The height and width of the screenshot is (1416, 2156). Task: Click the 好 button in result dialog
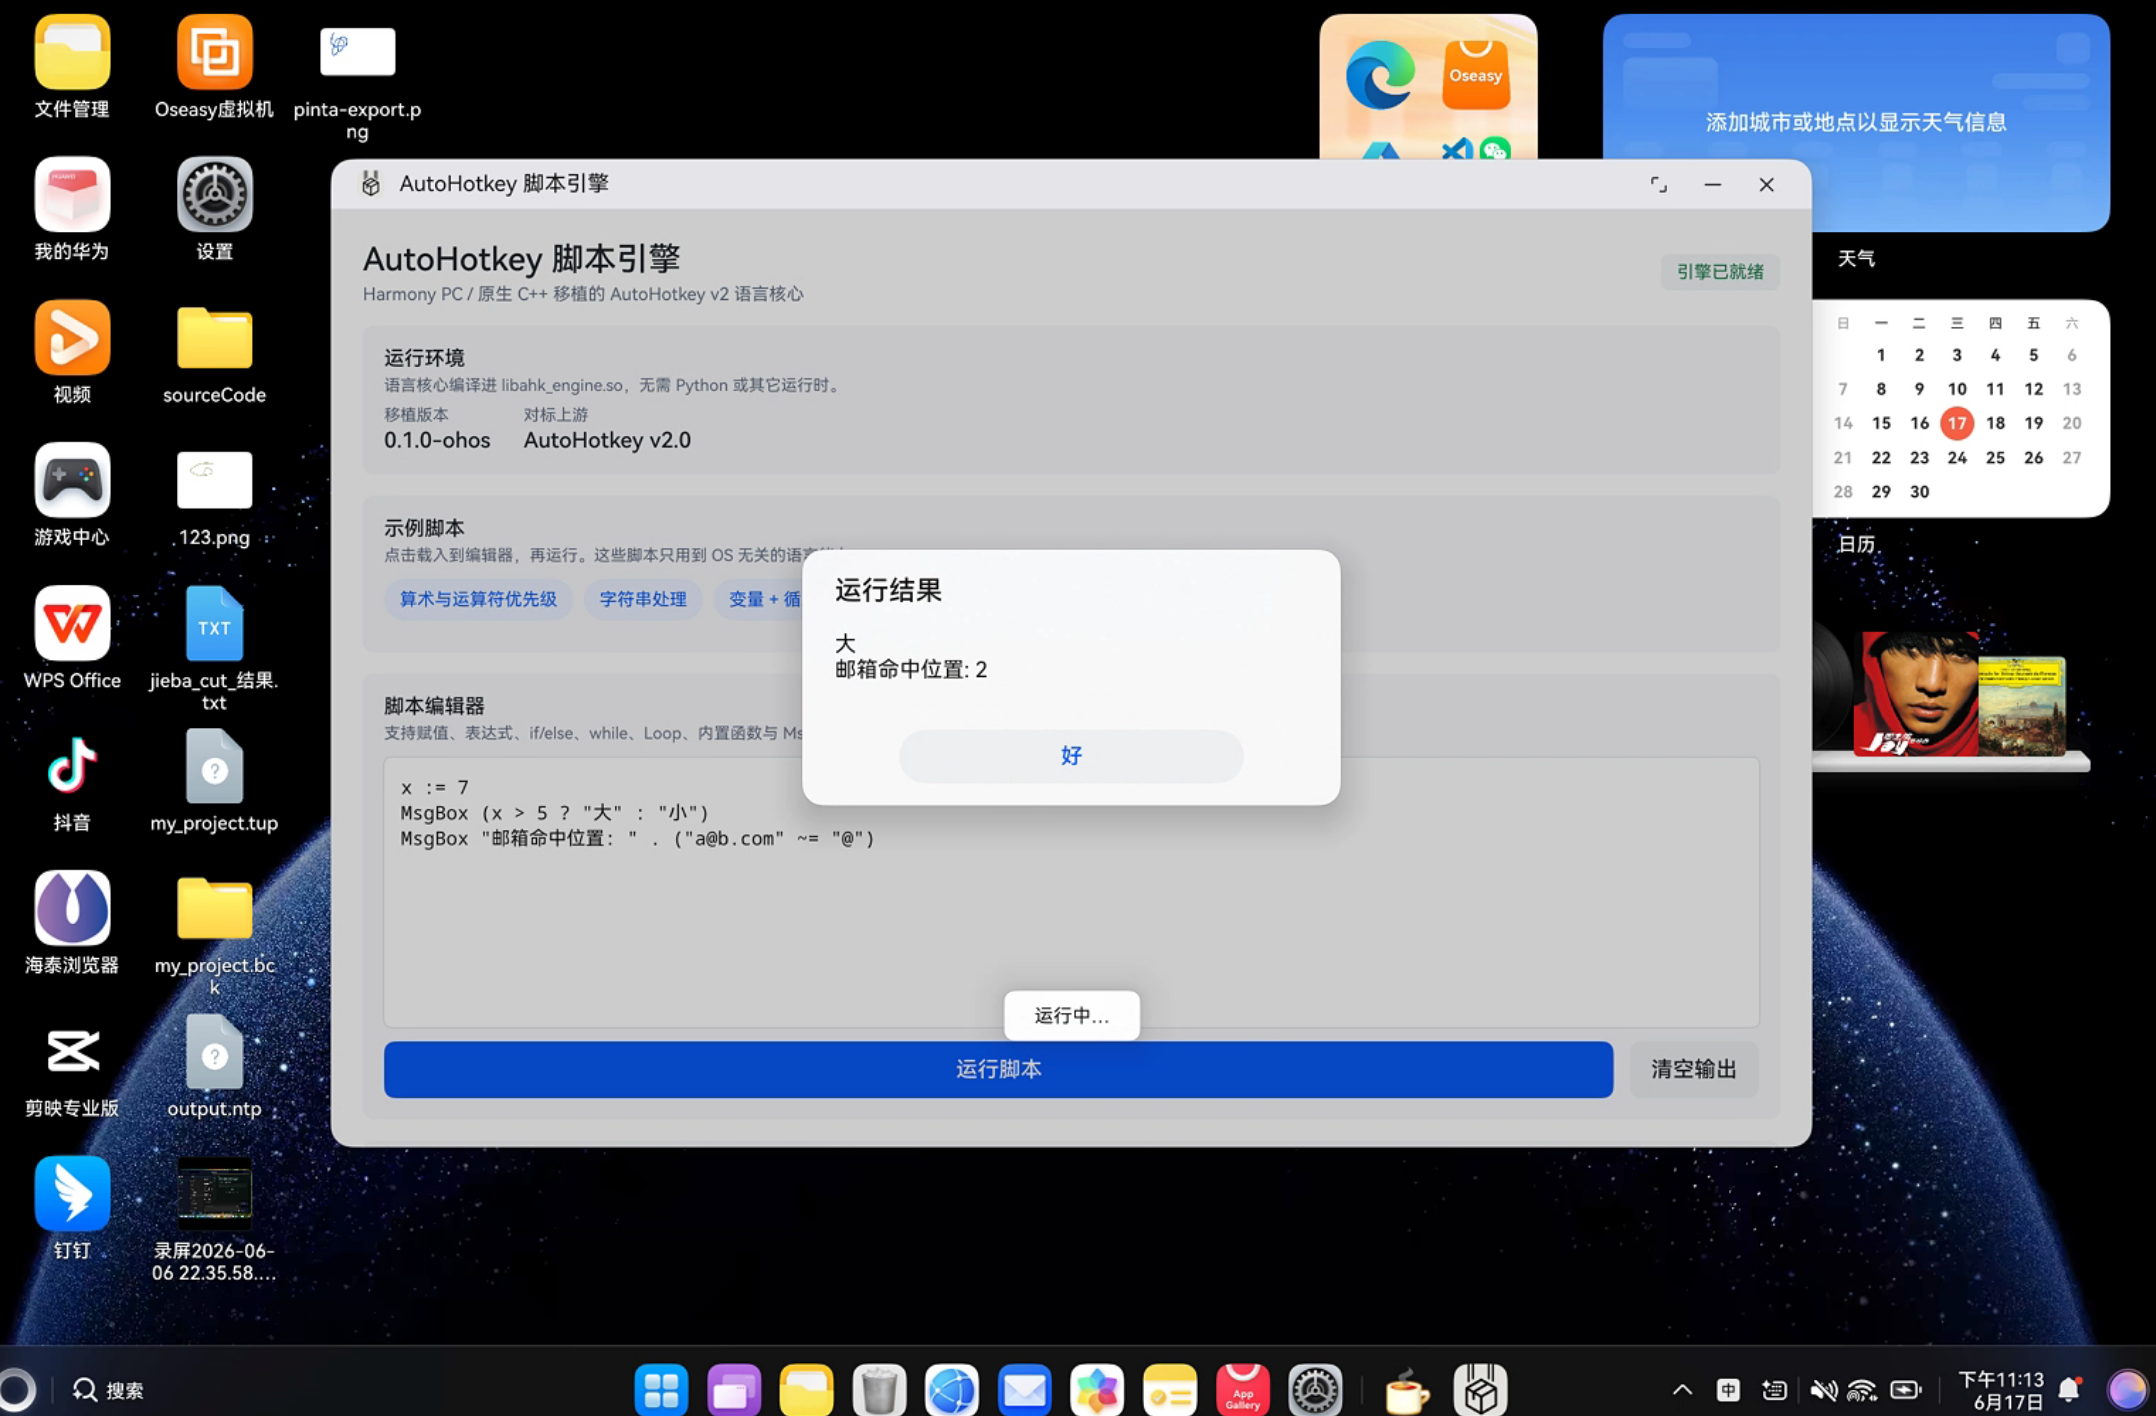pos(1071,756)
